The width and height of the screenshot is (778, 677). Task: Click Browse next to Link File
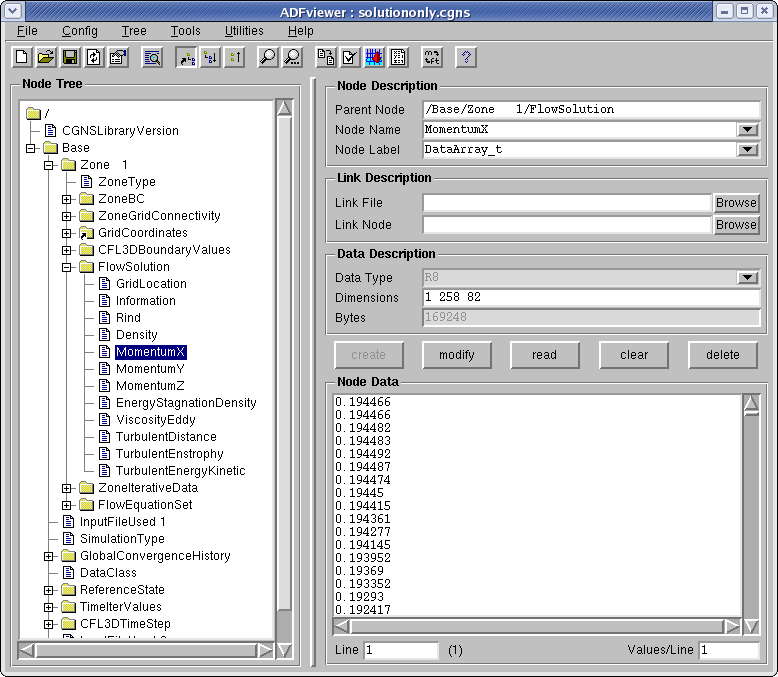pos(736,203)
